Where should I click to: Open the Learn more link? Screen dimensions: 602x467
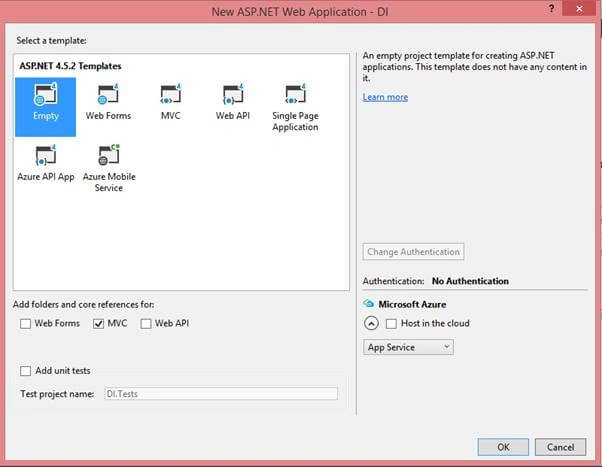(x=385, y=97)
